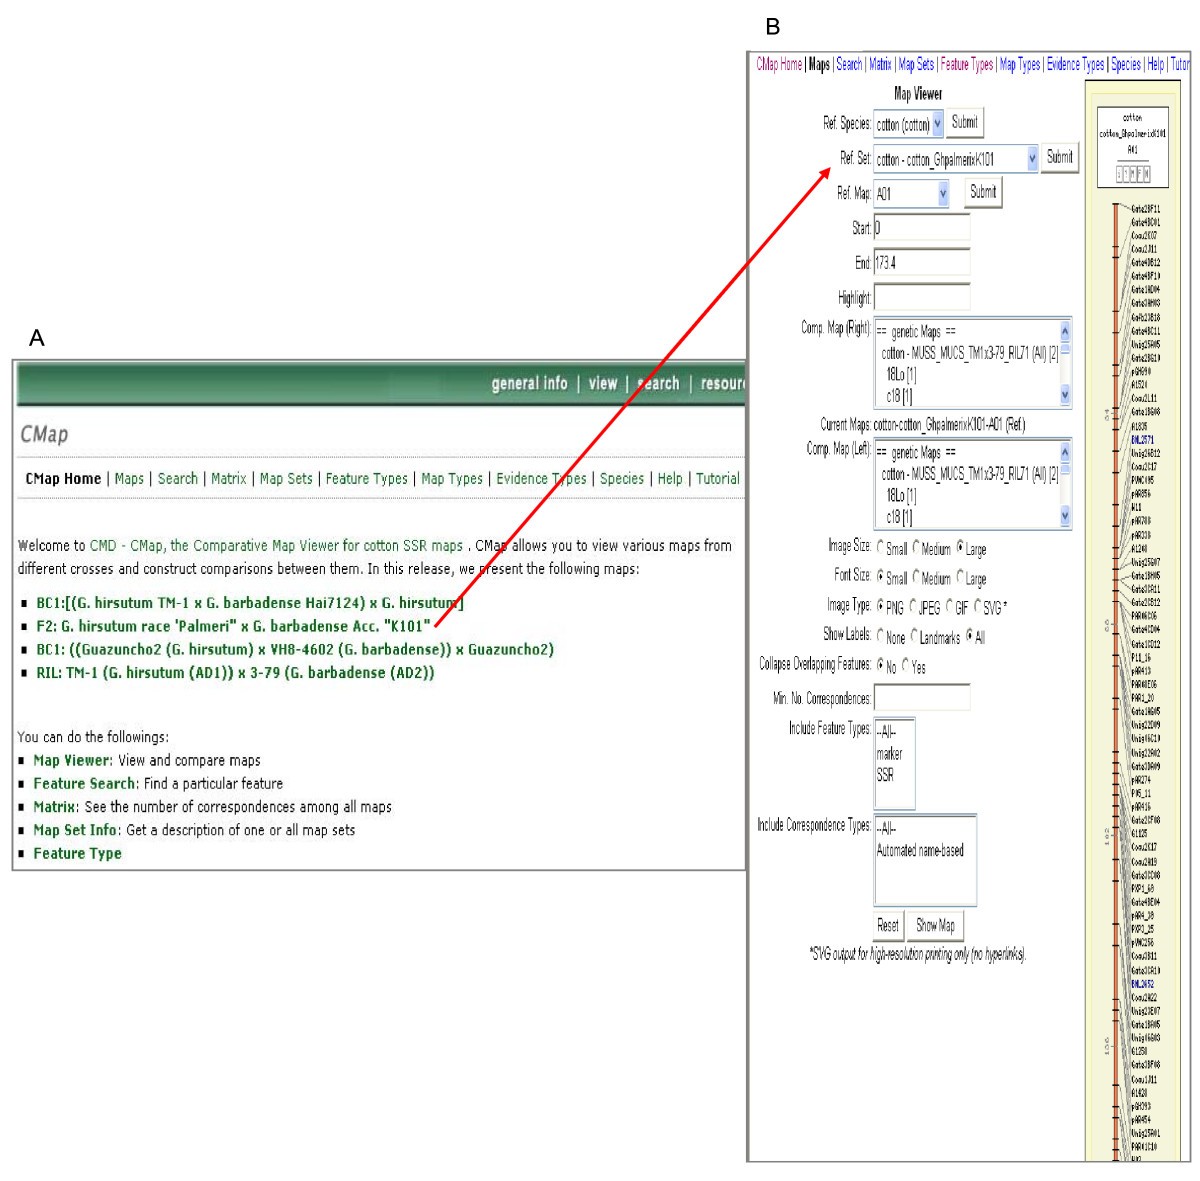Open the RIL TM-1 x 3-79 map link
Image resolution: width=1200 pixels, height=1181 pixels.
point(235,673)
